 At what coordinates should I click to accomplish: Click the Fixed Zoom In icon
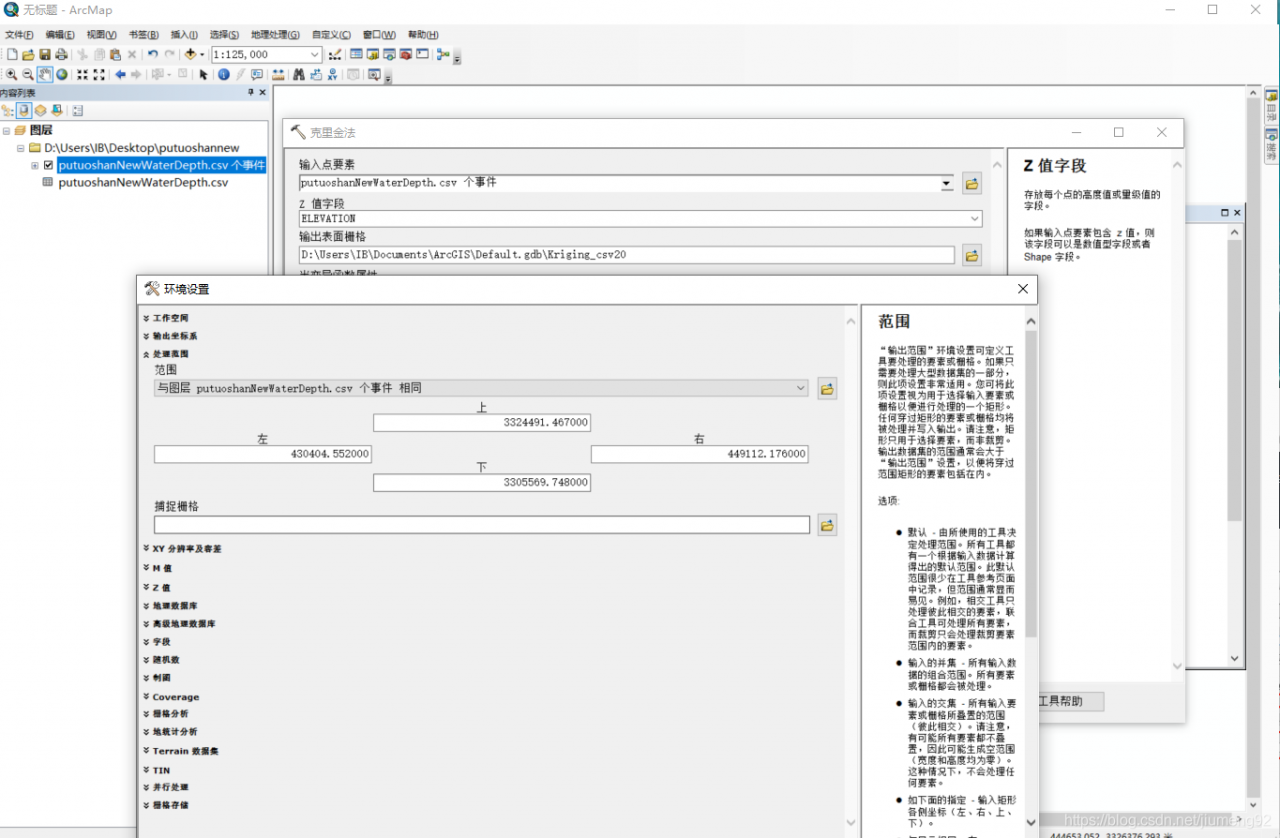pyautogui.click(x=82, y=75)
